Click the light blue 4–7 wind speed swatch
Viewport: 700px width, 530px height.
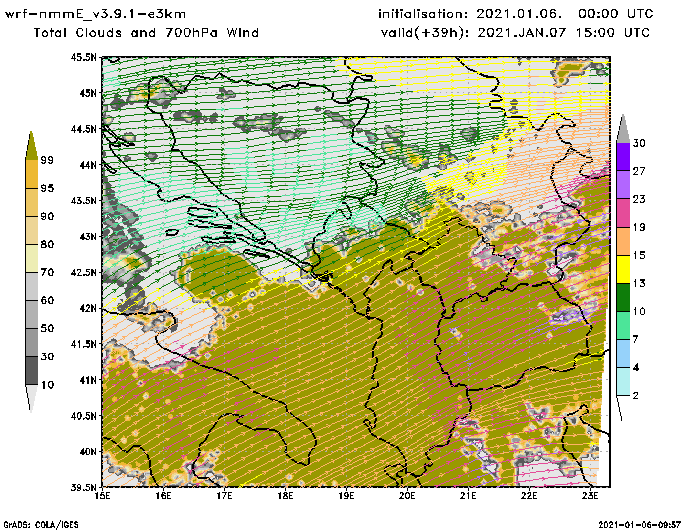coord(623,353)
